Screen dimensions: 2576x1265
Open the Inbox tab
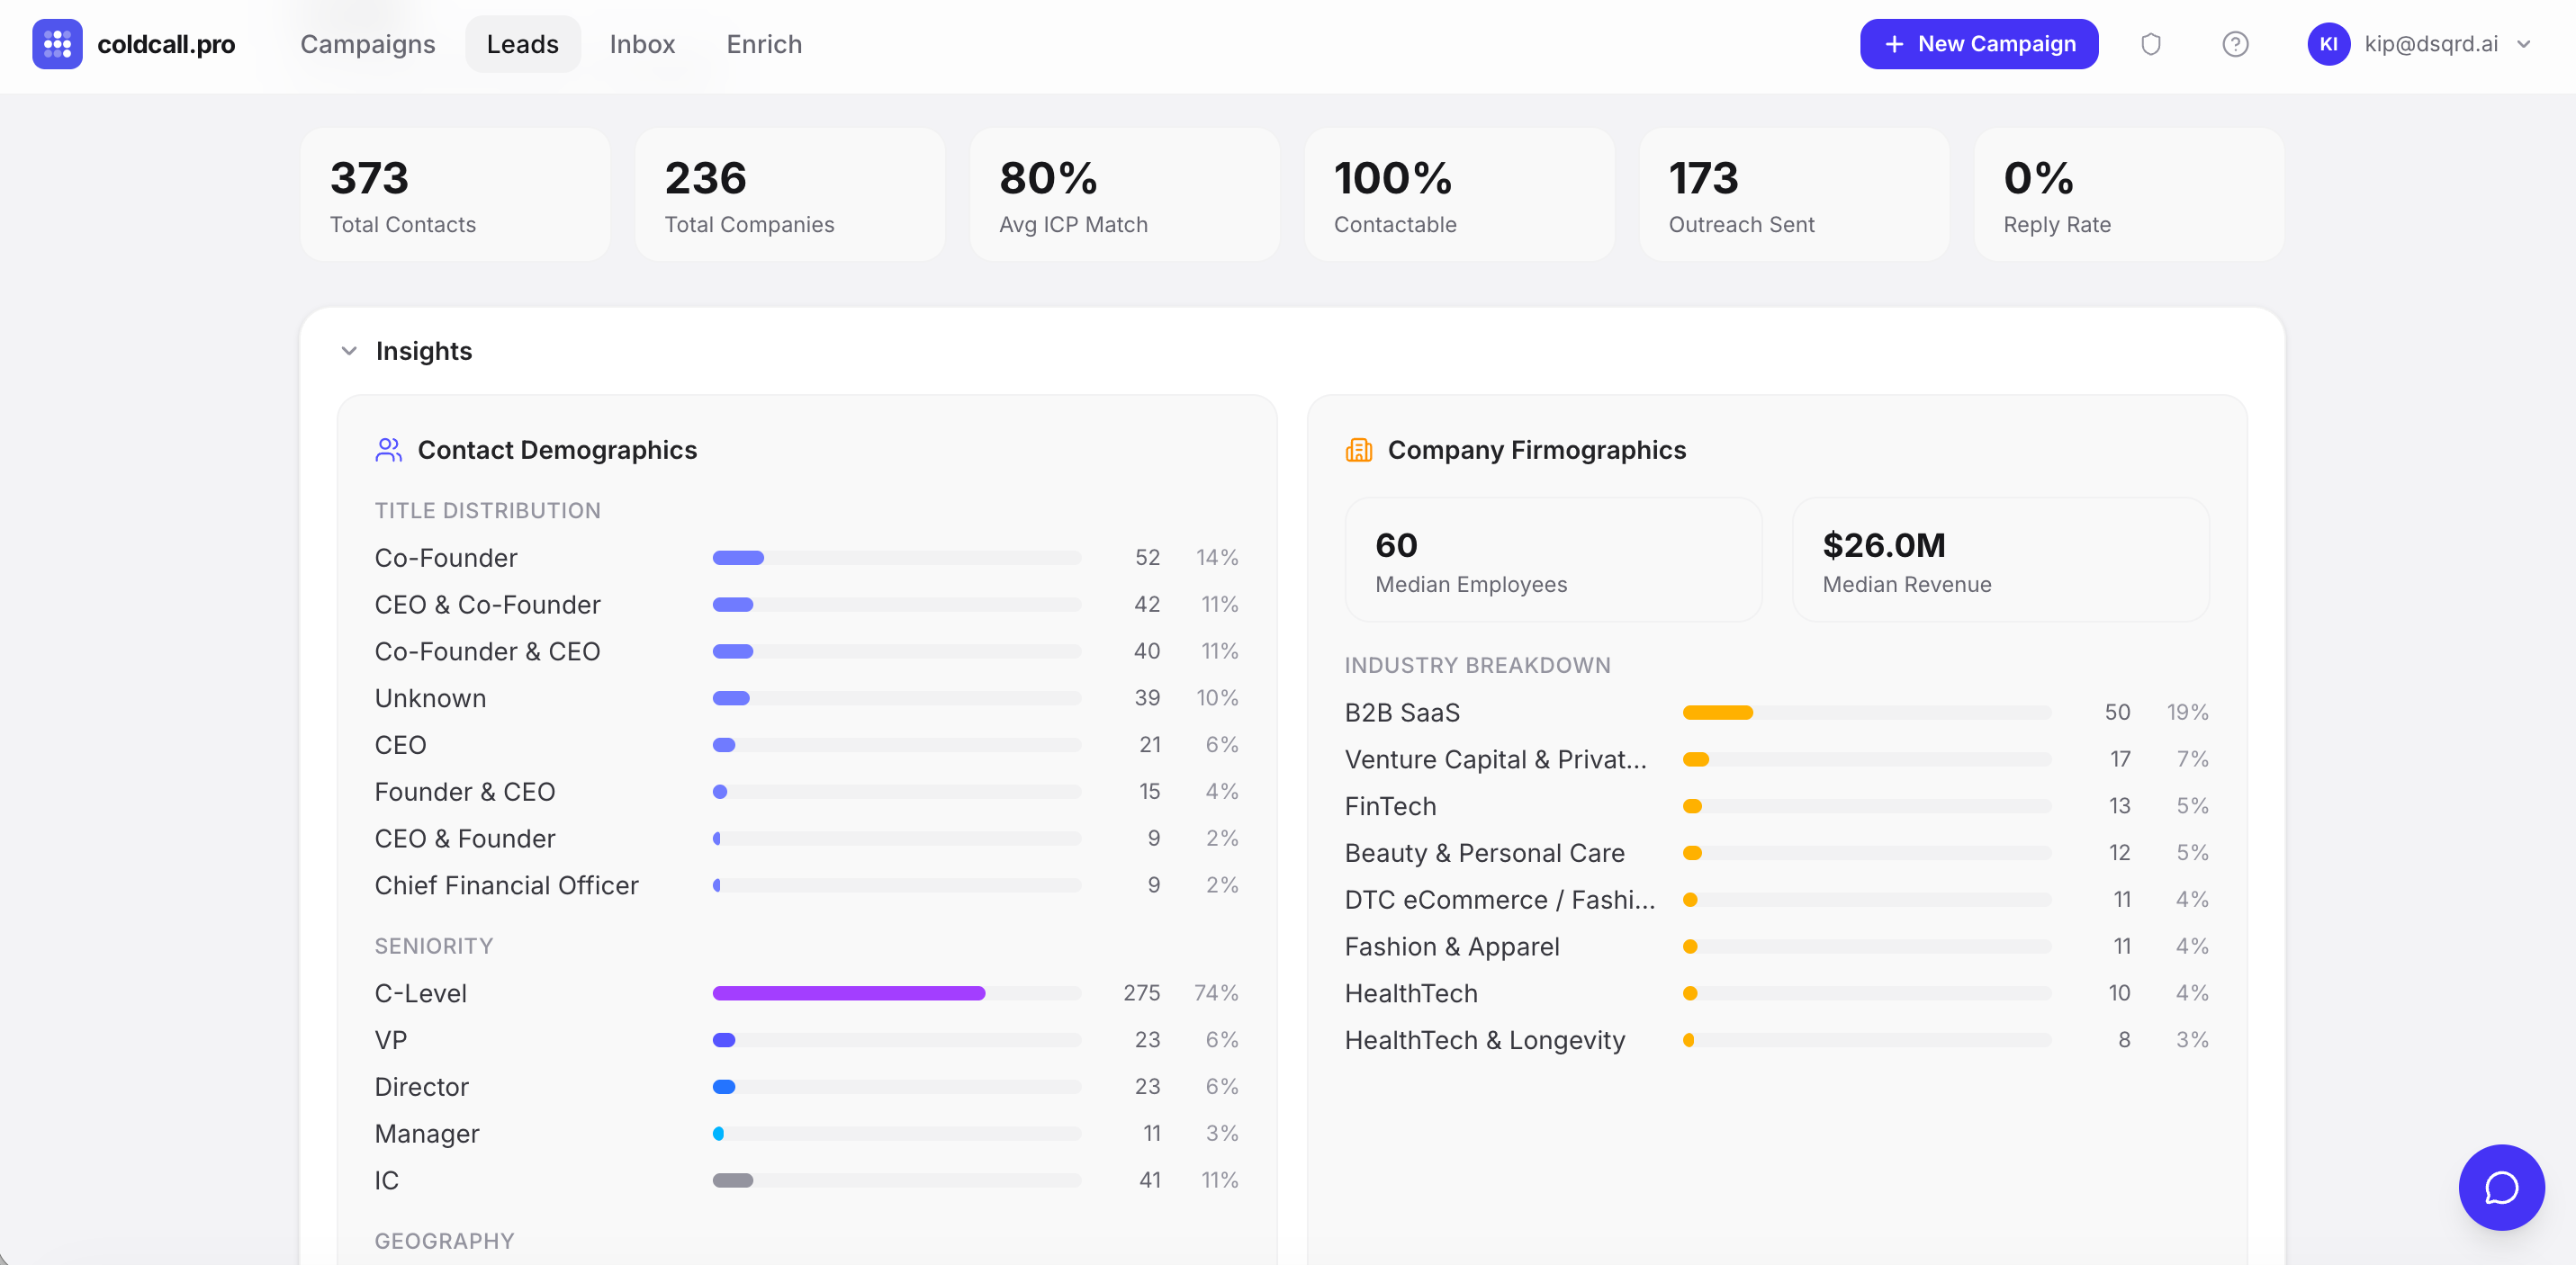tap(642, 44)
